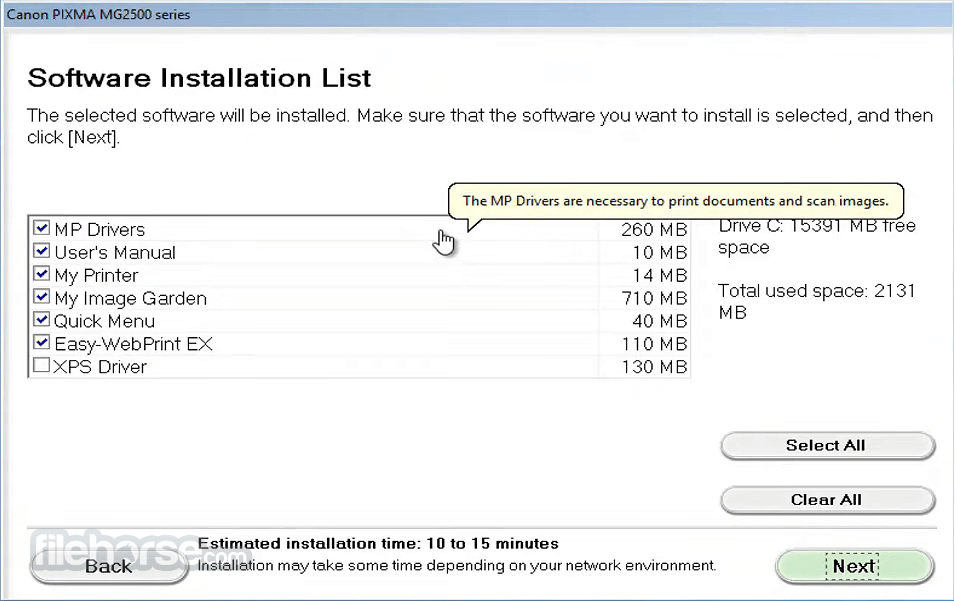Uncheck the MP Drivers checkbox

(41, 228)
